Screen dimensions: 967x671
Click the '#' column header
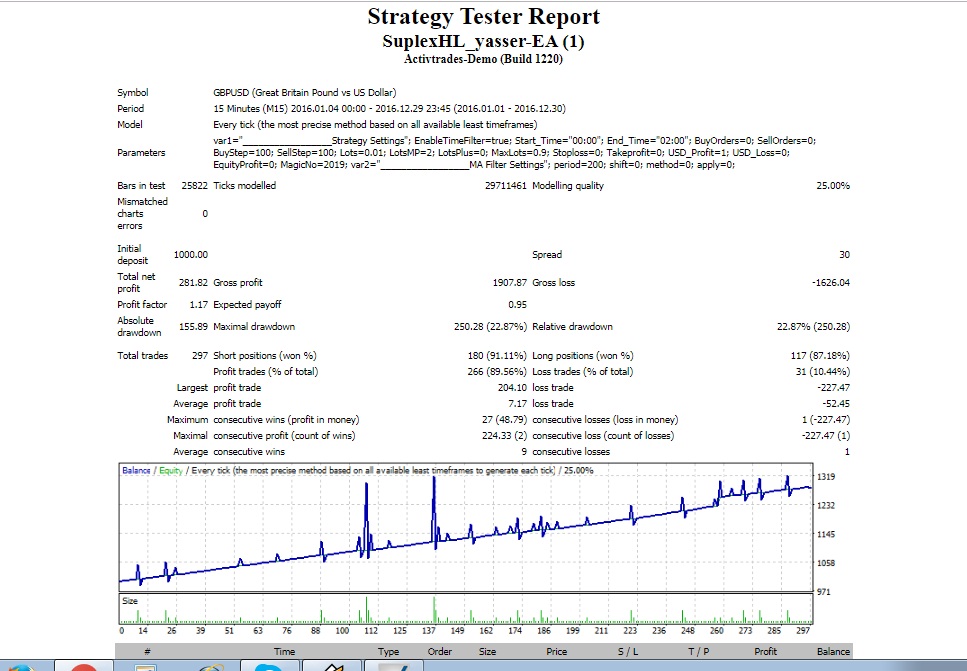coord(147,651)
